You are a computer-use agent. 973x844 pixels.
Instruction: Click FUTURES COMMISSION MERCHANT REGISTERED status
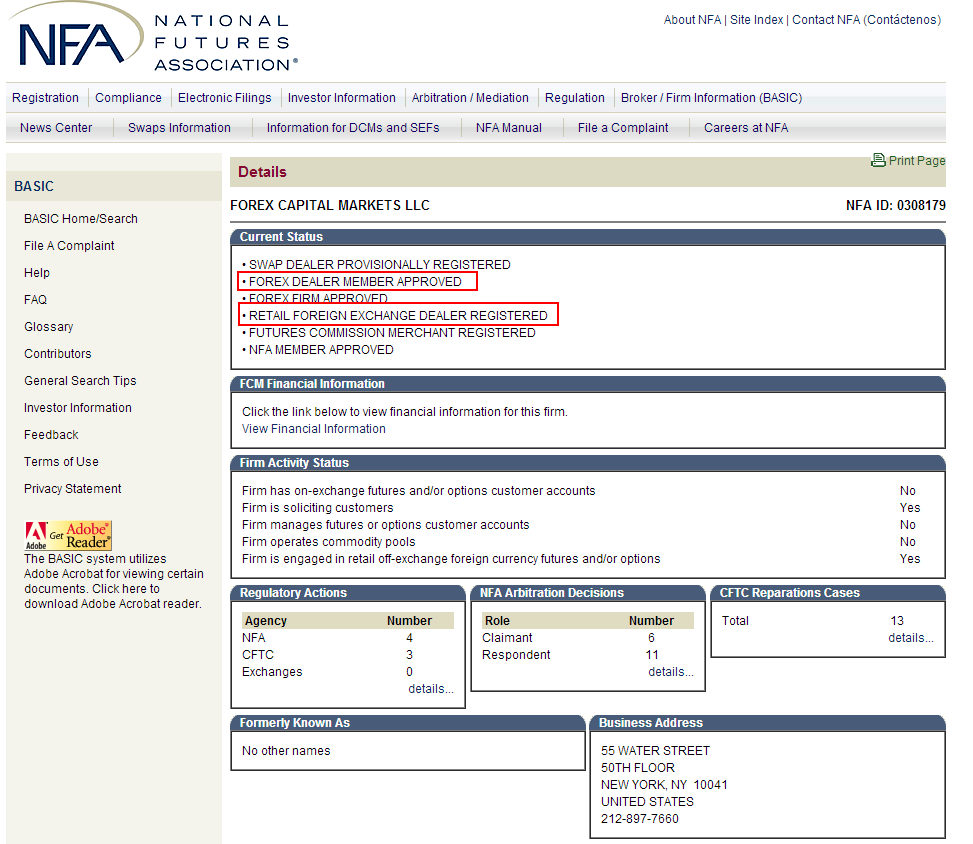(x=392, y=333)
